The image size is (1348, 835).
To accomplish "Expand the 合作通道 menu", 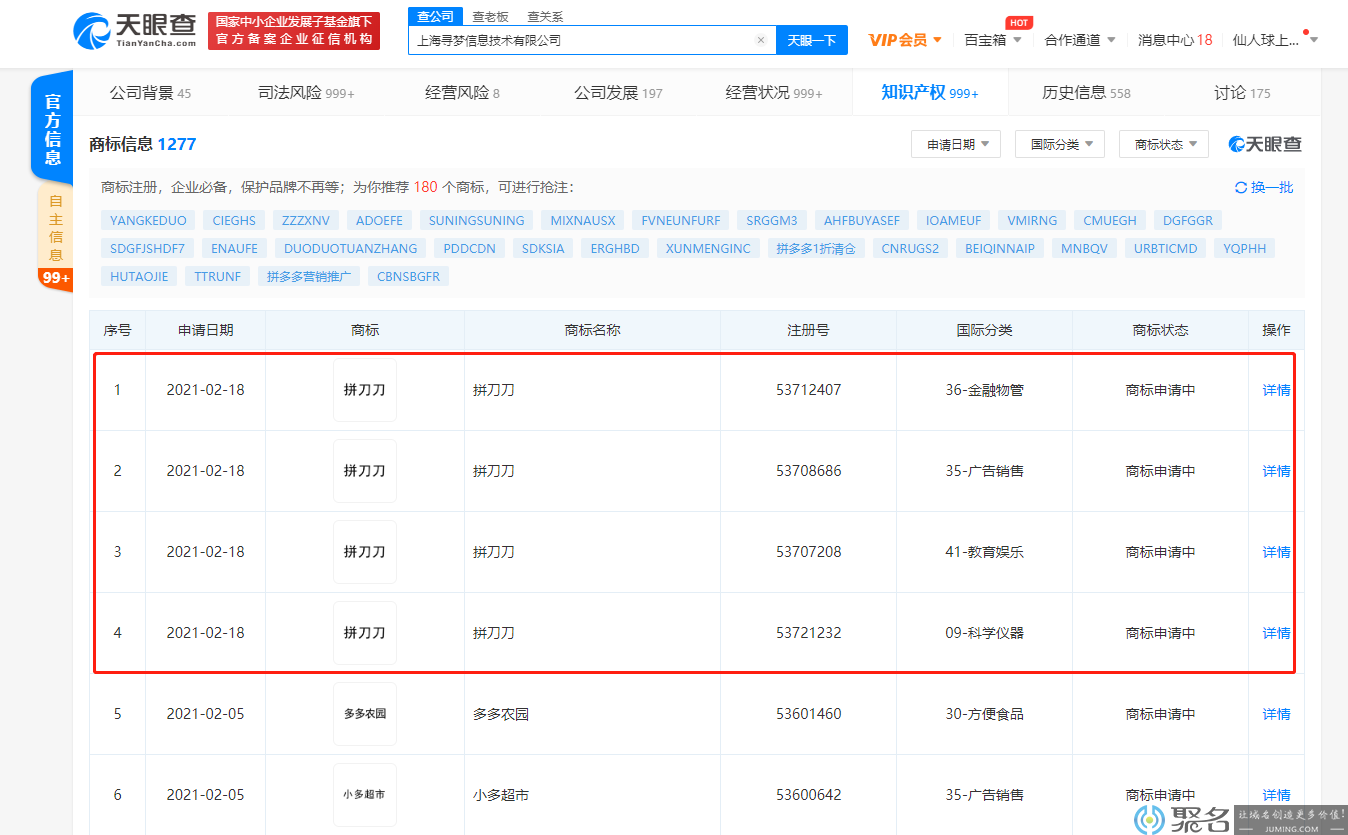I will pos(1080,40).
